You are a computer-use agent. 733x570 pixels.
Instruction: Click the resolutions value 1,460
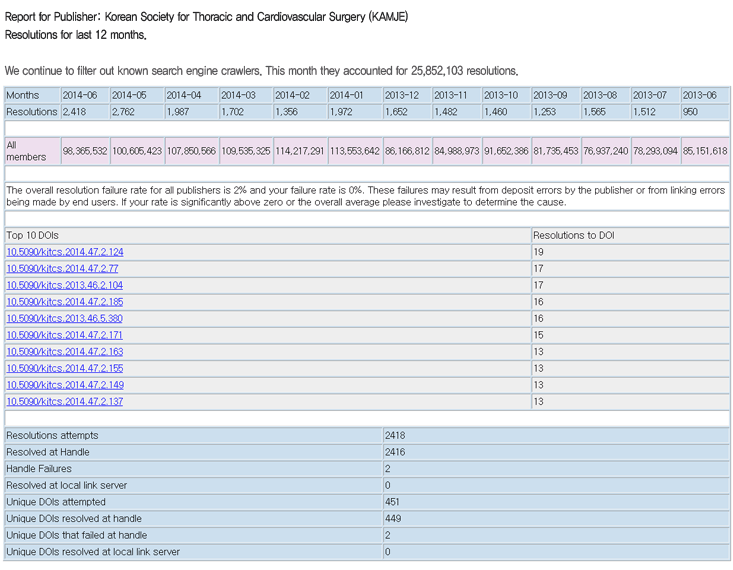496,112
